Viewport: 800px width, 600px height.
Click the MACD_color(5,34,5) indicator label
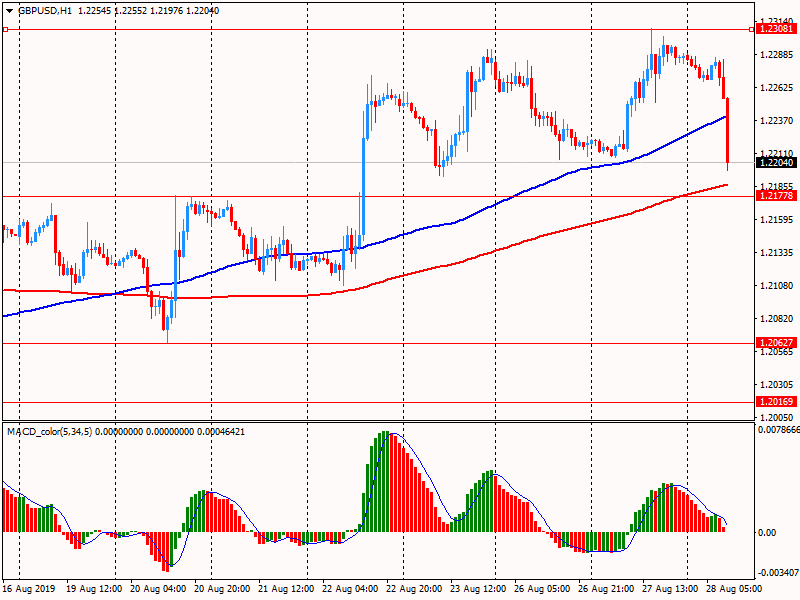click(x=49, y=432)
